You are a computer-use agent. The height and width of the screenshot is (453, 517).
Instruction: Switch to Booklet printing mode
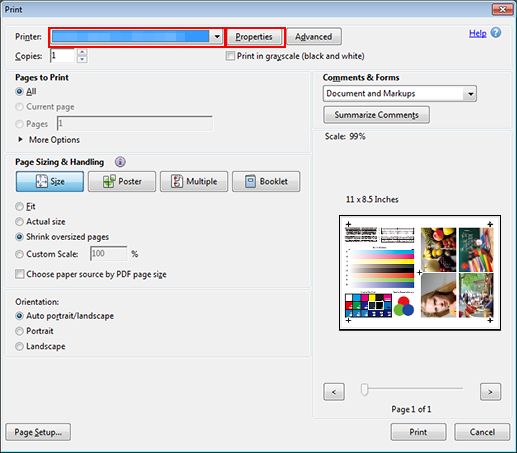coord(266,181)
